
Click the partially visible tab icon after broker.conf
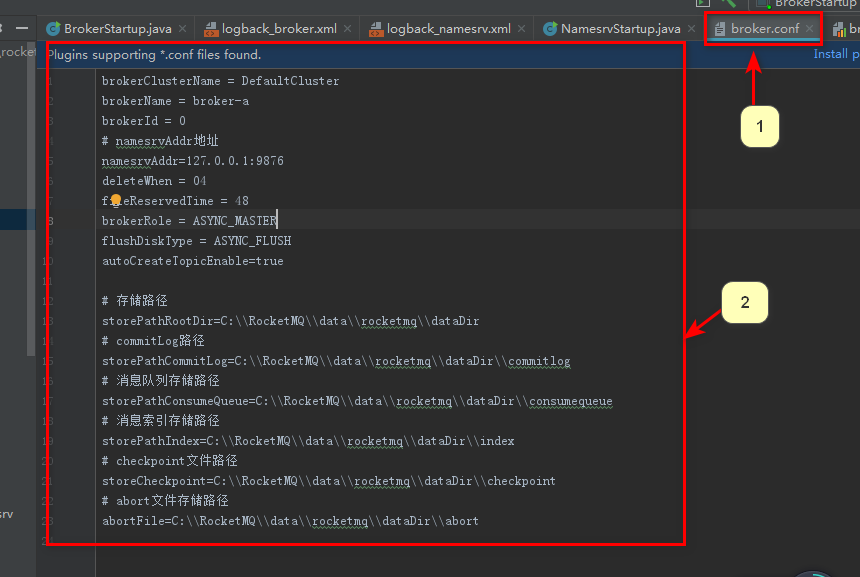(839, 30)
